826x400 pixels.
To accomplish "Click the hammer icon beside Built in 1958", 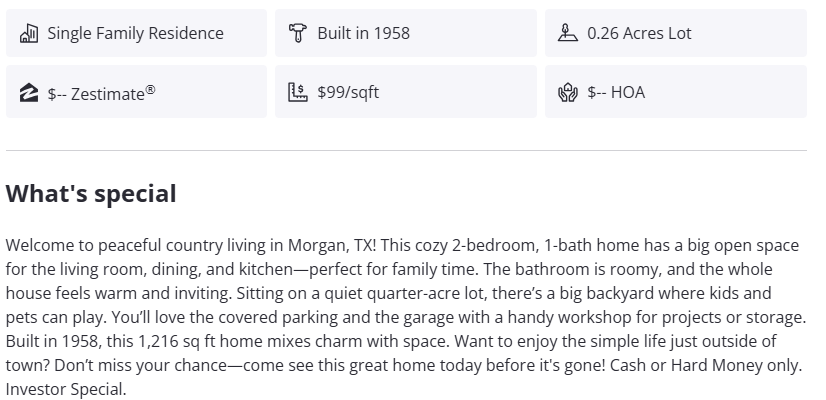I will [x=297, y=33].
